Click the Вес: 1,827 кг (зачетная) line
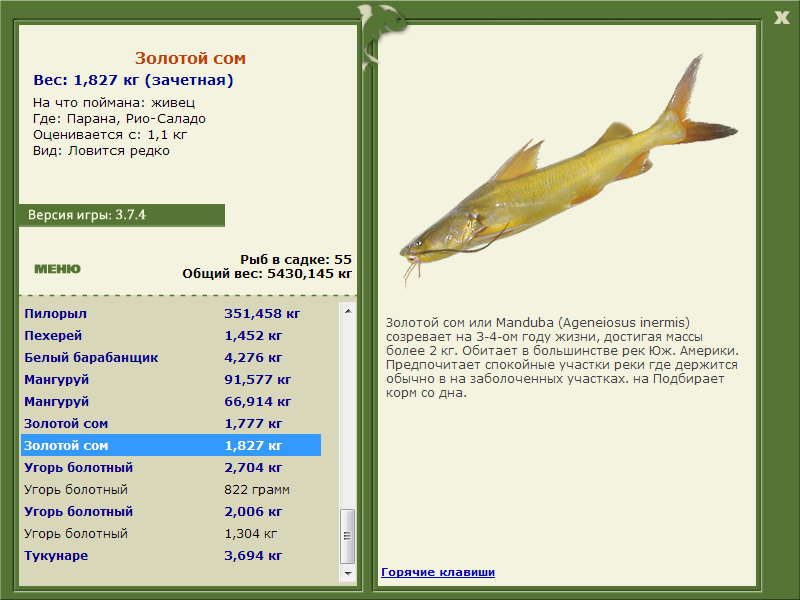Viewport: 800px width, 600px height. pyautogui.click(x=133, y=80)
